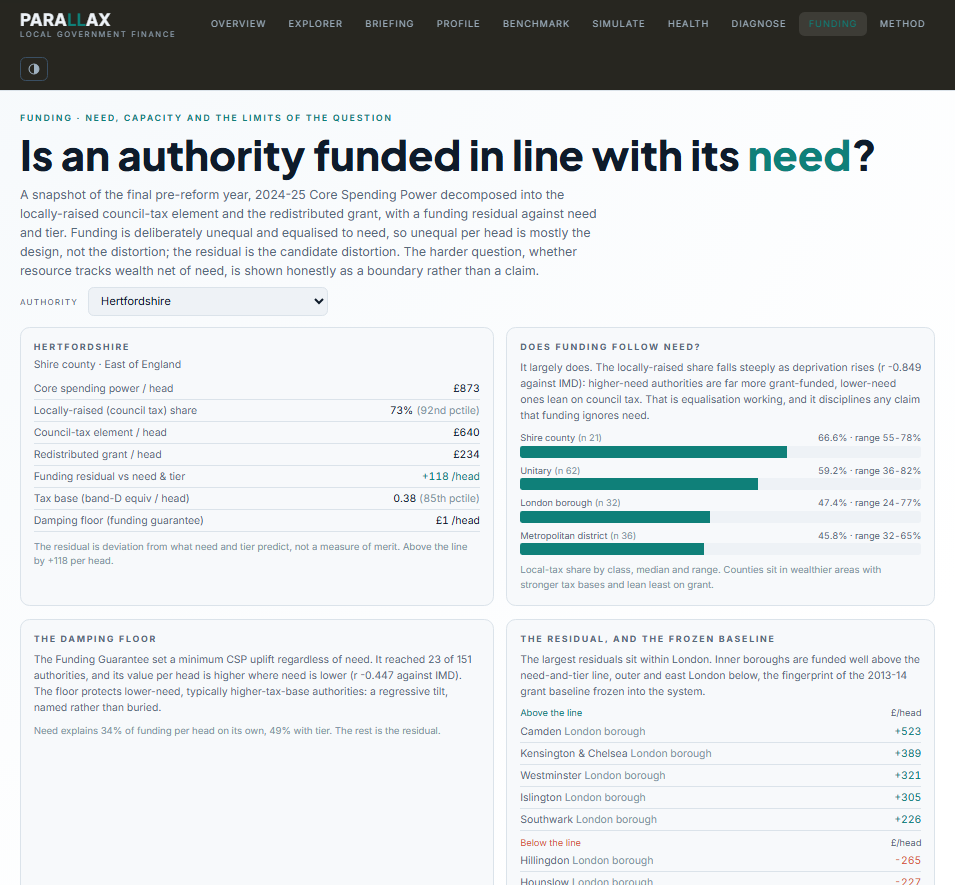Click the +523 value for Camden
The height and width of the screenshot is (885, 955).
click(907, 732)
